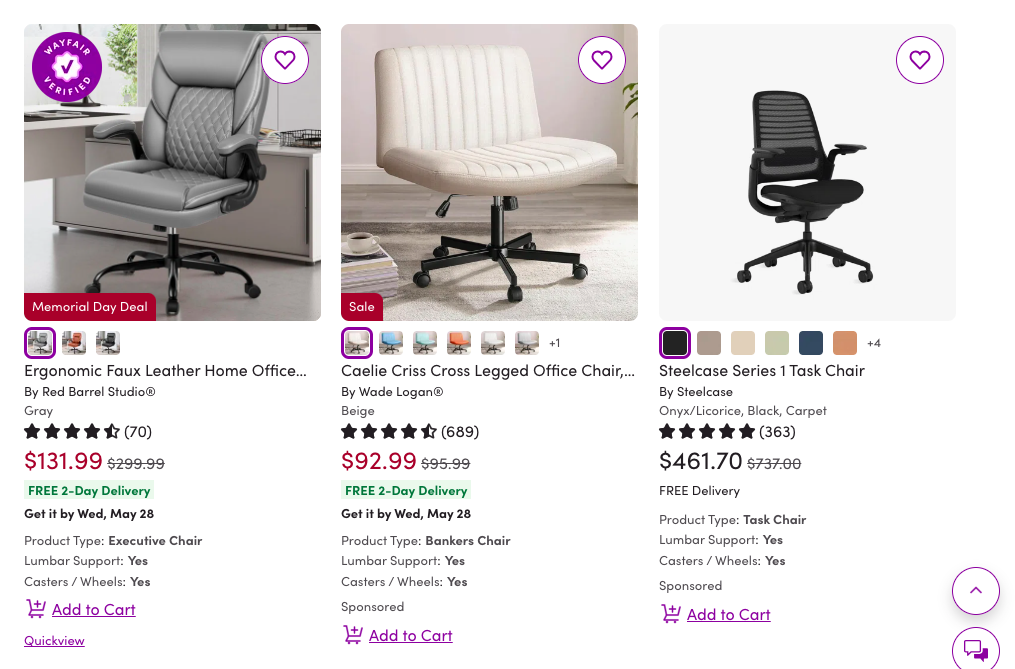Image resolution: width=1015 pixels, height=669 pixels.
Task: Save the Ergonomic Faux Leather chair to favorites
Action: [285, 60]
